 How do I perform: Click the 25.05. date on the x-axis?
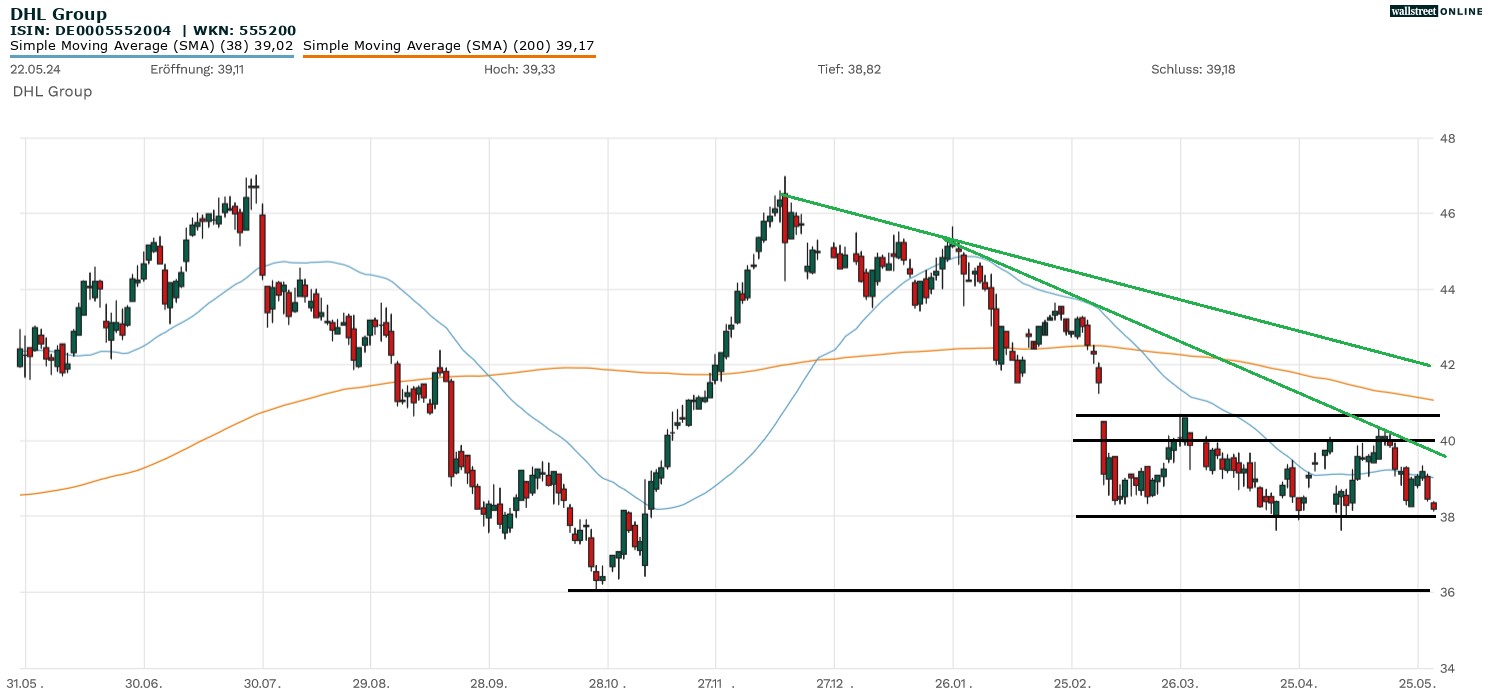pos(1418,683)
